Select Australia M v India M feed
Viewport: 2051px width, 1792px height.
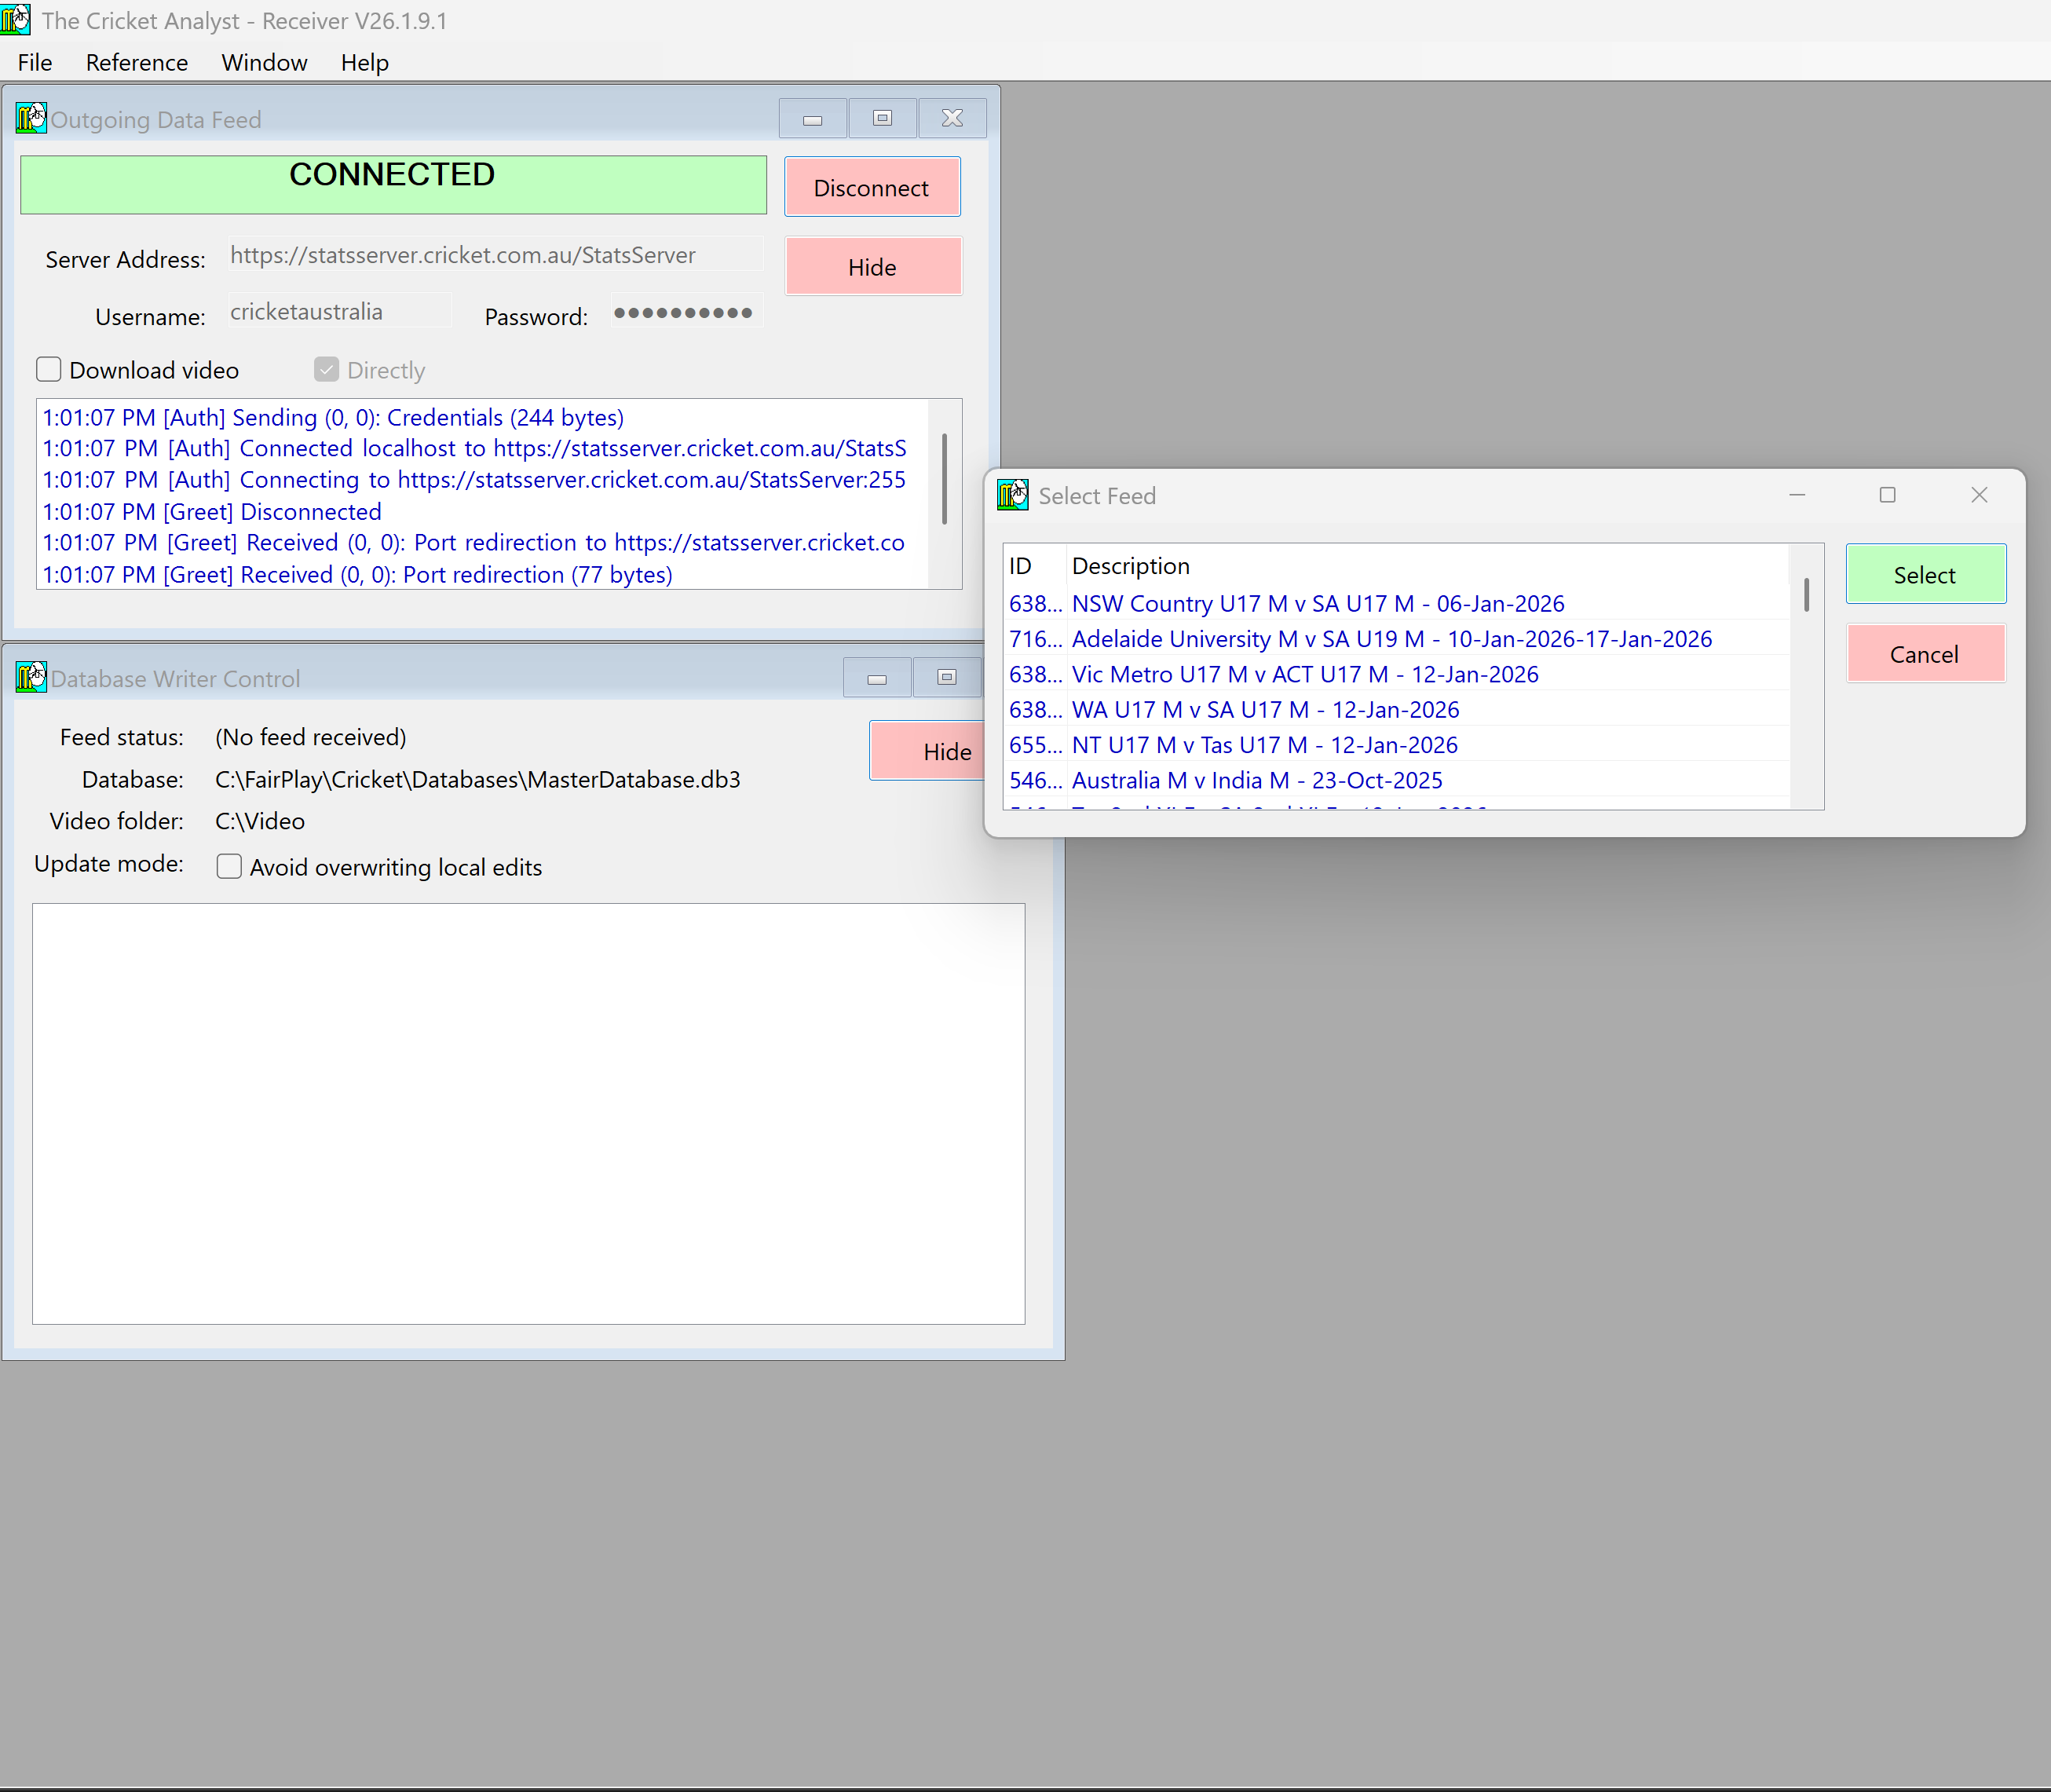pos(1397,780)
